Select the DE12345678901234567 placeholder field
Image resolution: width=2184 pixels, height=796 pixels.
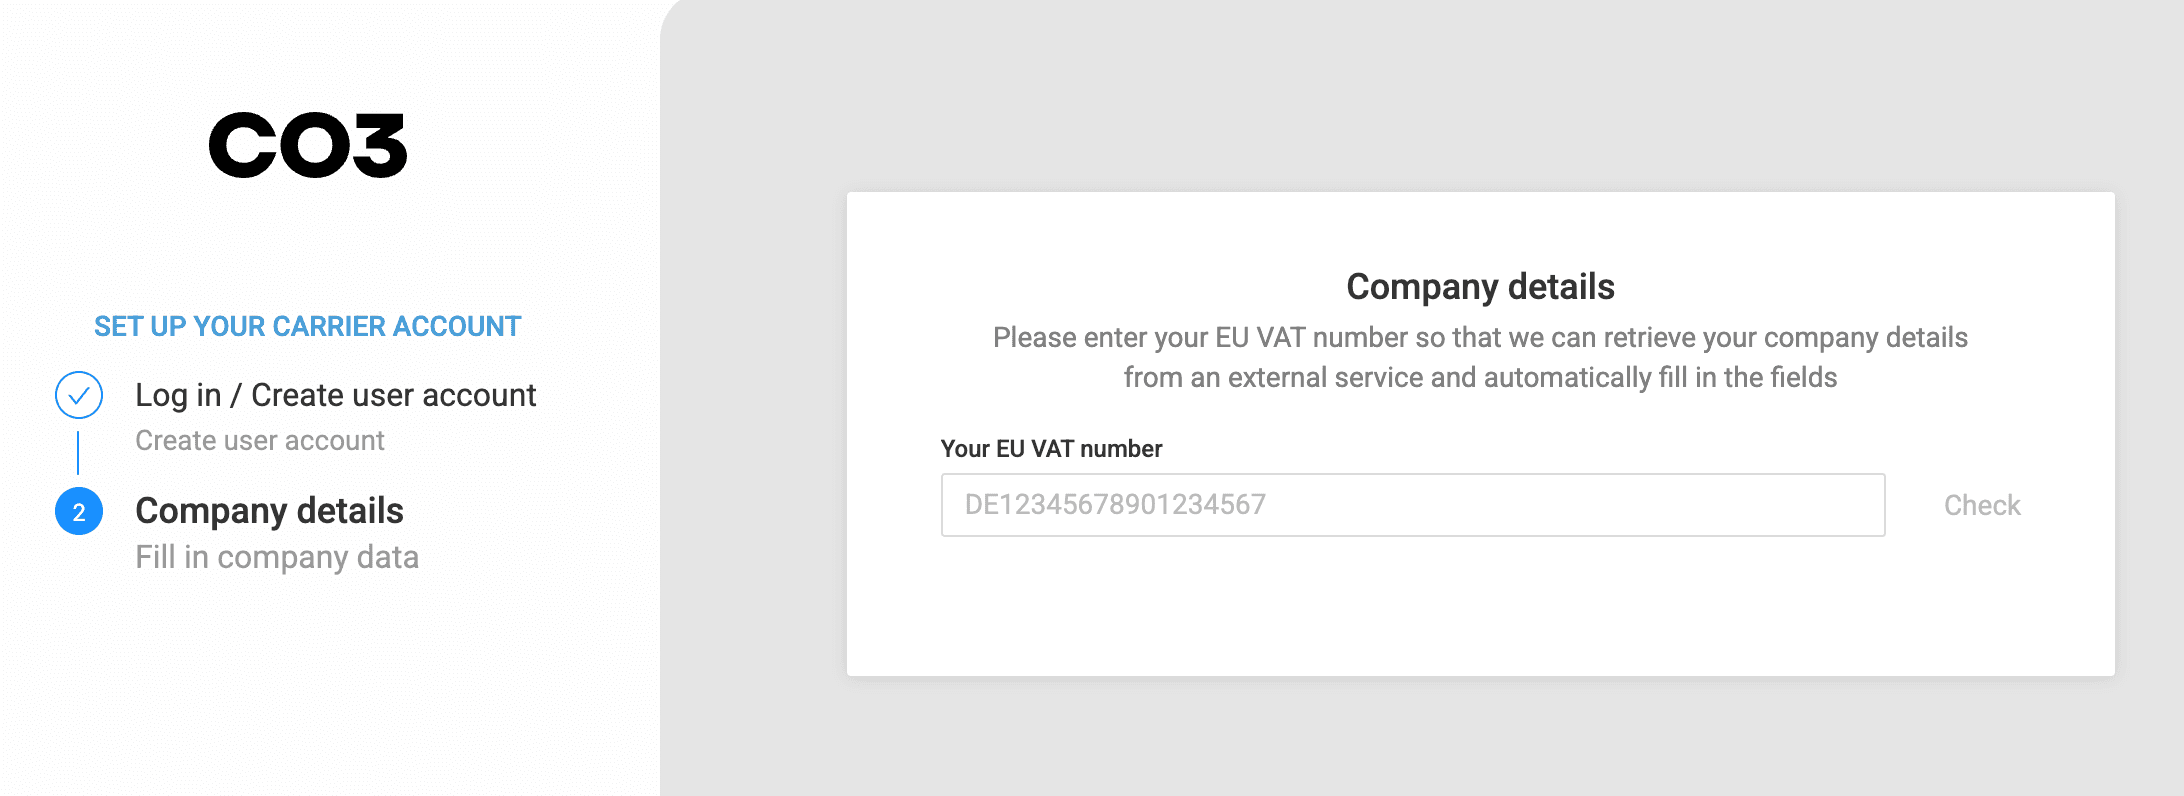pyautogui.click(x=1411, y=505)
